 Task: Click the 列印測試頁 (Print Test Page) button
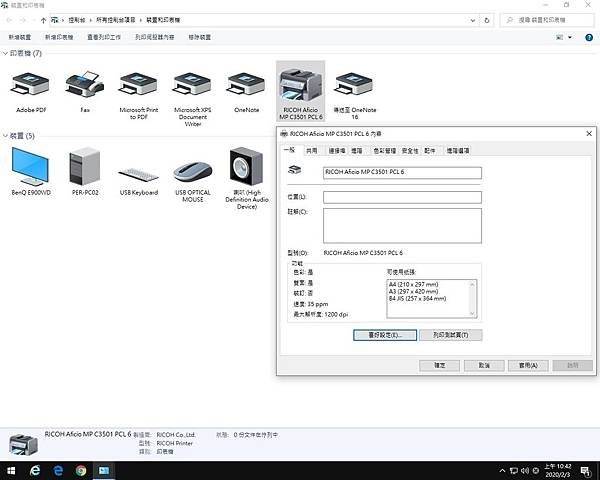coord(451,335)
